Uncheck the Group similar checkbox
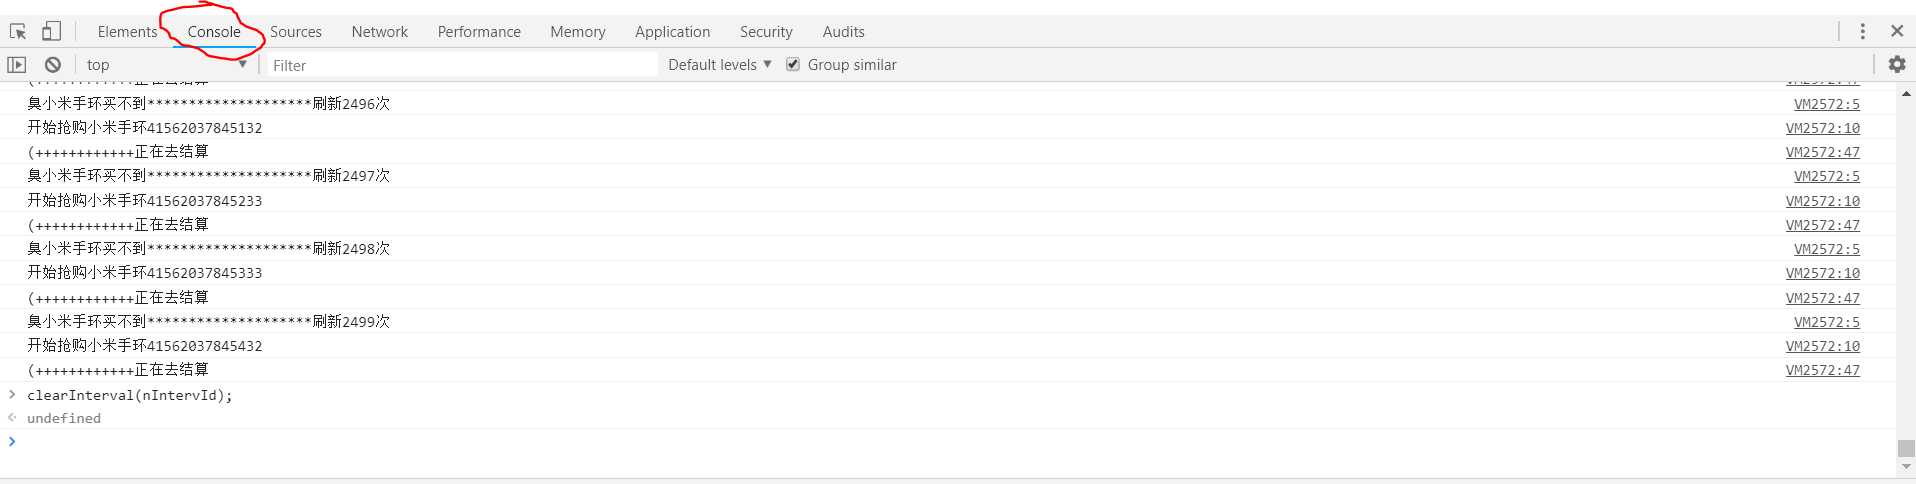This screenshot has height=484, width=1916. (x=793, y=64)
